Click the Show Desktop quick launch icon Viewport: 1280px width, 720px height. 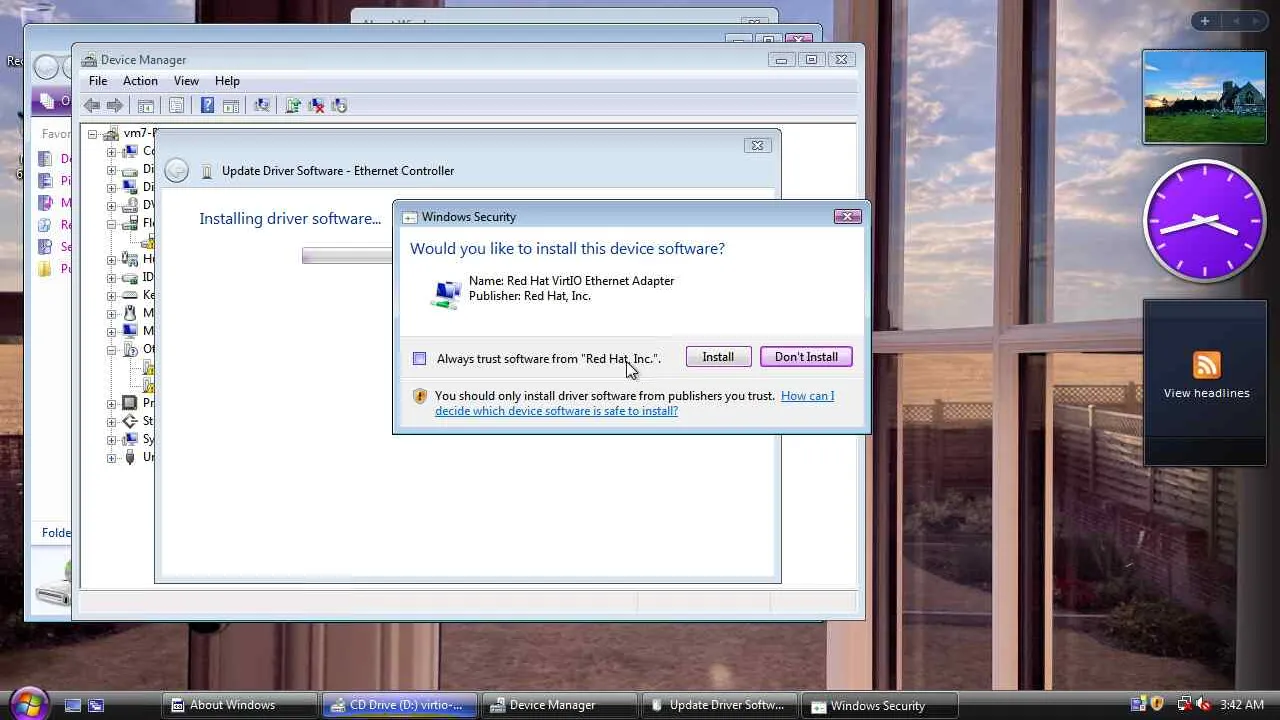point(73,705)
